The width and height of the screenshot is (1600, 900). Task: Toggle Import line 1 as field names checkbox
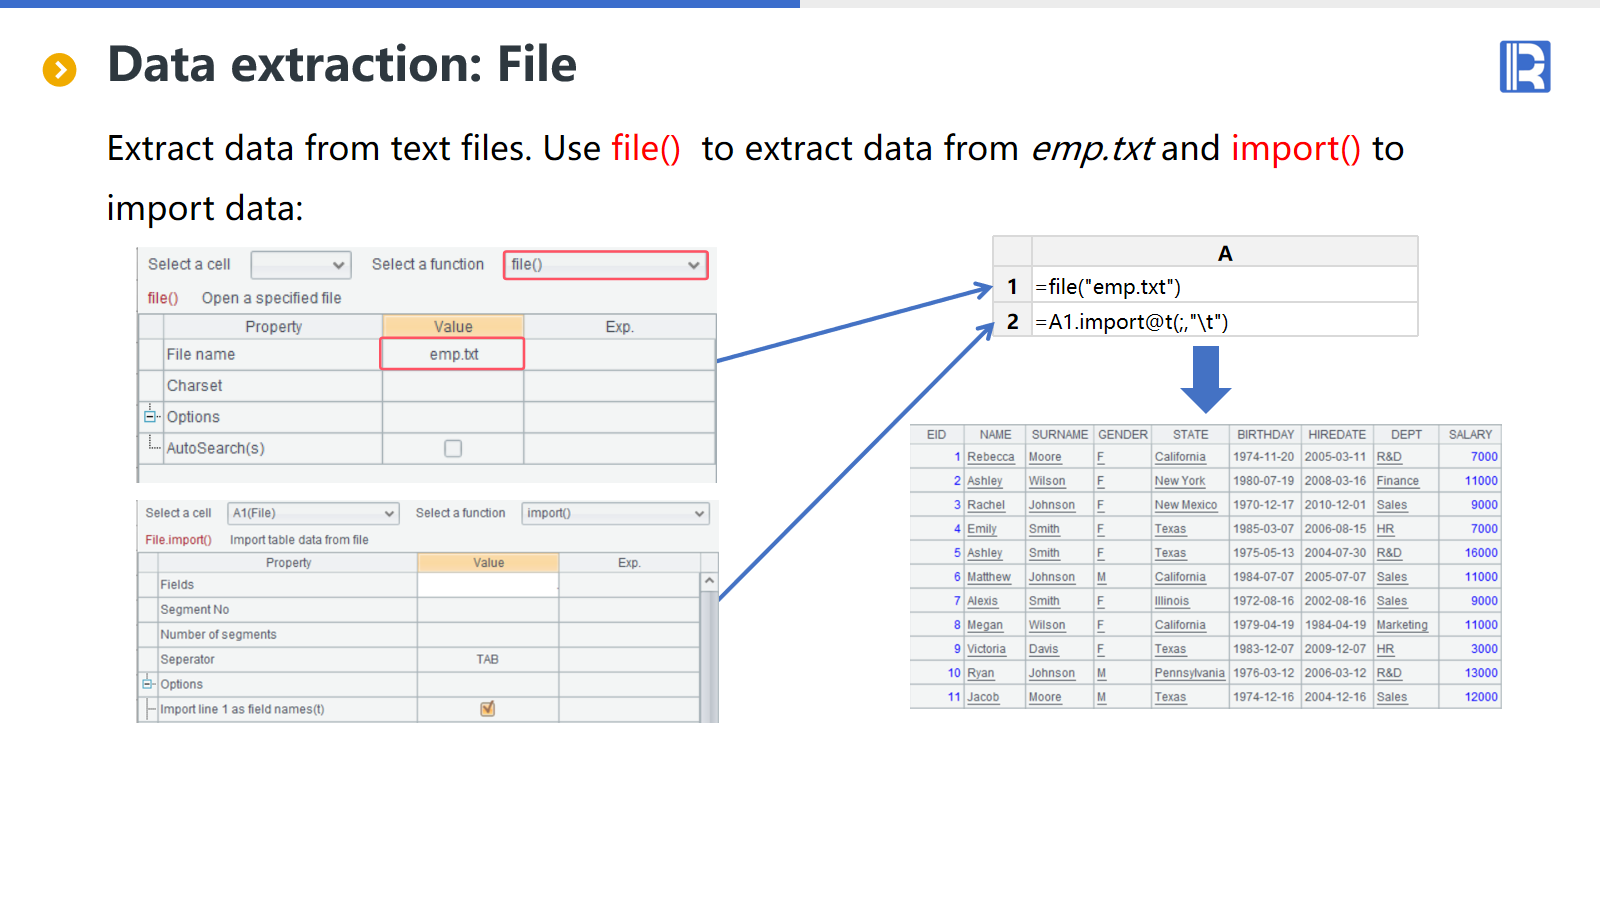click(x=488, y=709)
